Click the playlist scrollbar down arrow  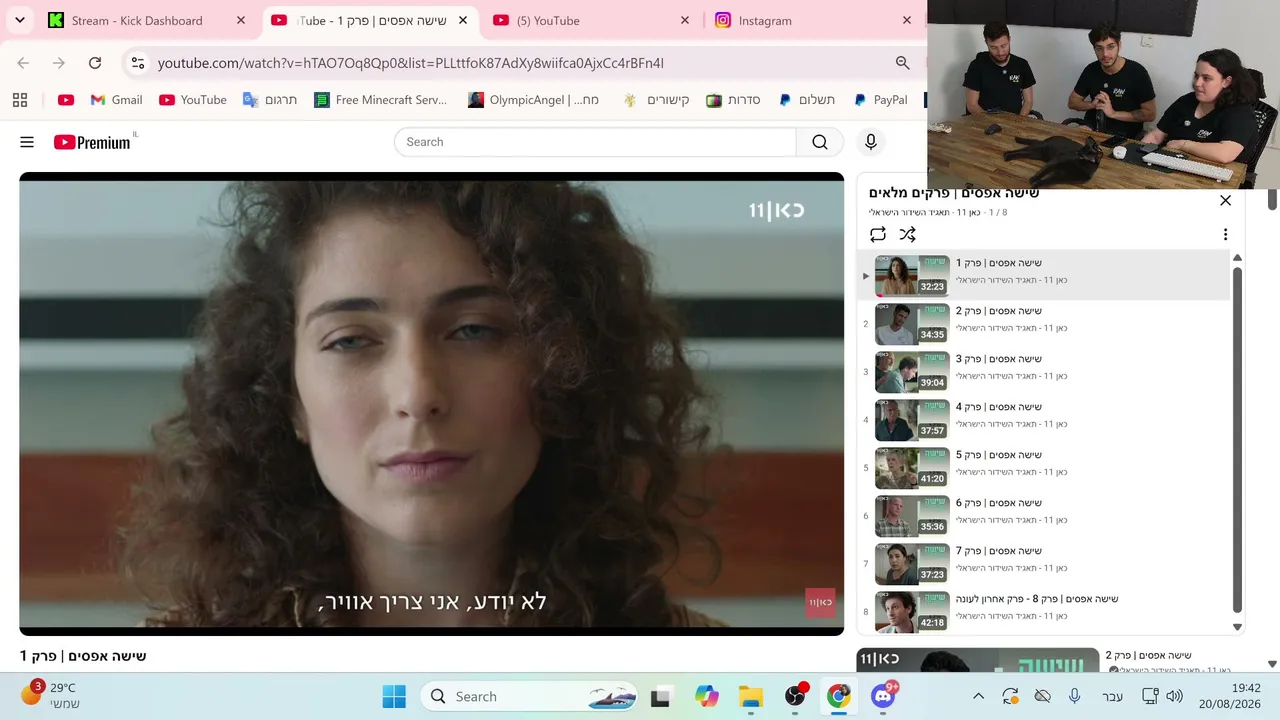pos(1237,627)
